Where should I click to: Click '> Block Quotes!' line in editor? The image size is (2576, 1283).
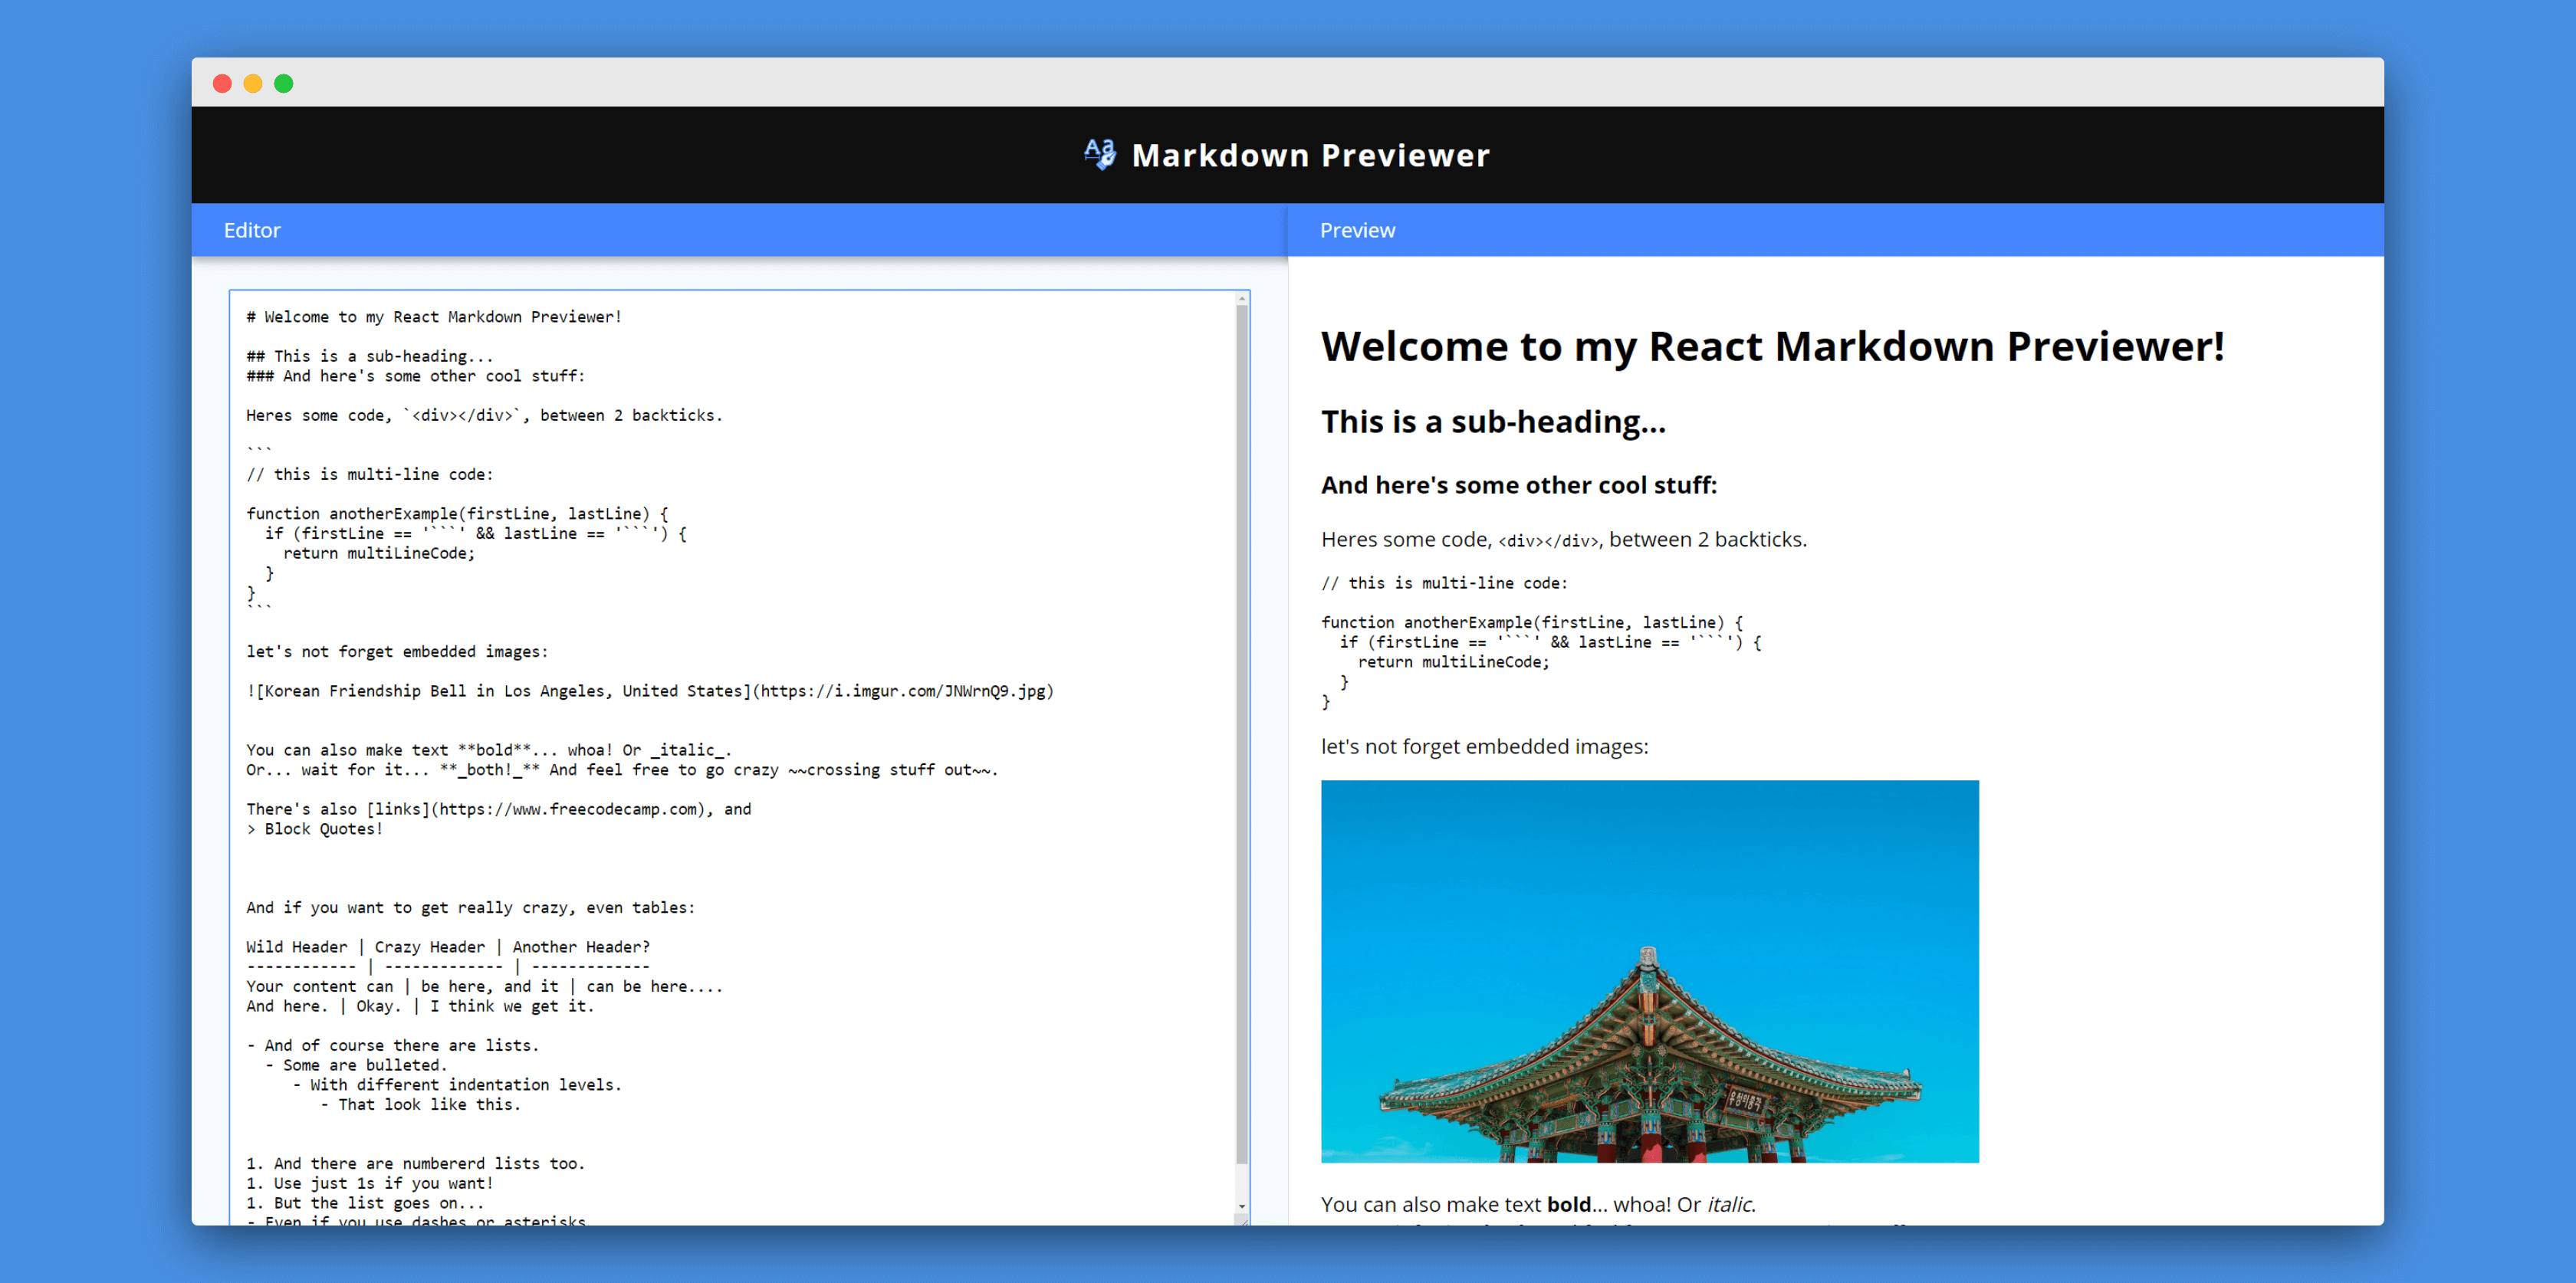[315, 829]
